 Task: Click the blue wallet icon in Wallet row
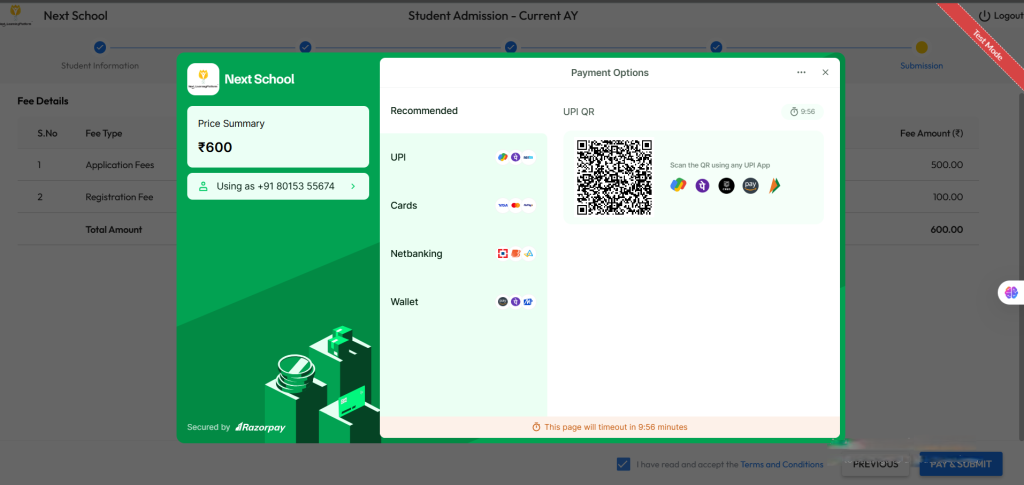(528, 302)
